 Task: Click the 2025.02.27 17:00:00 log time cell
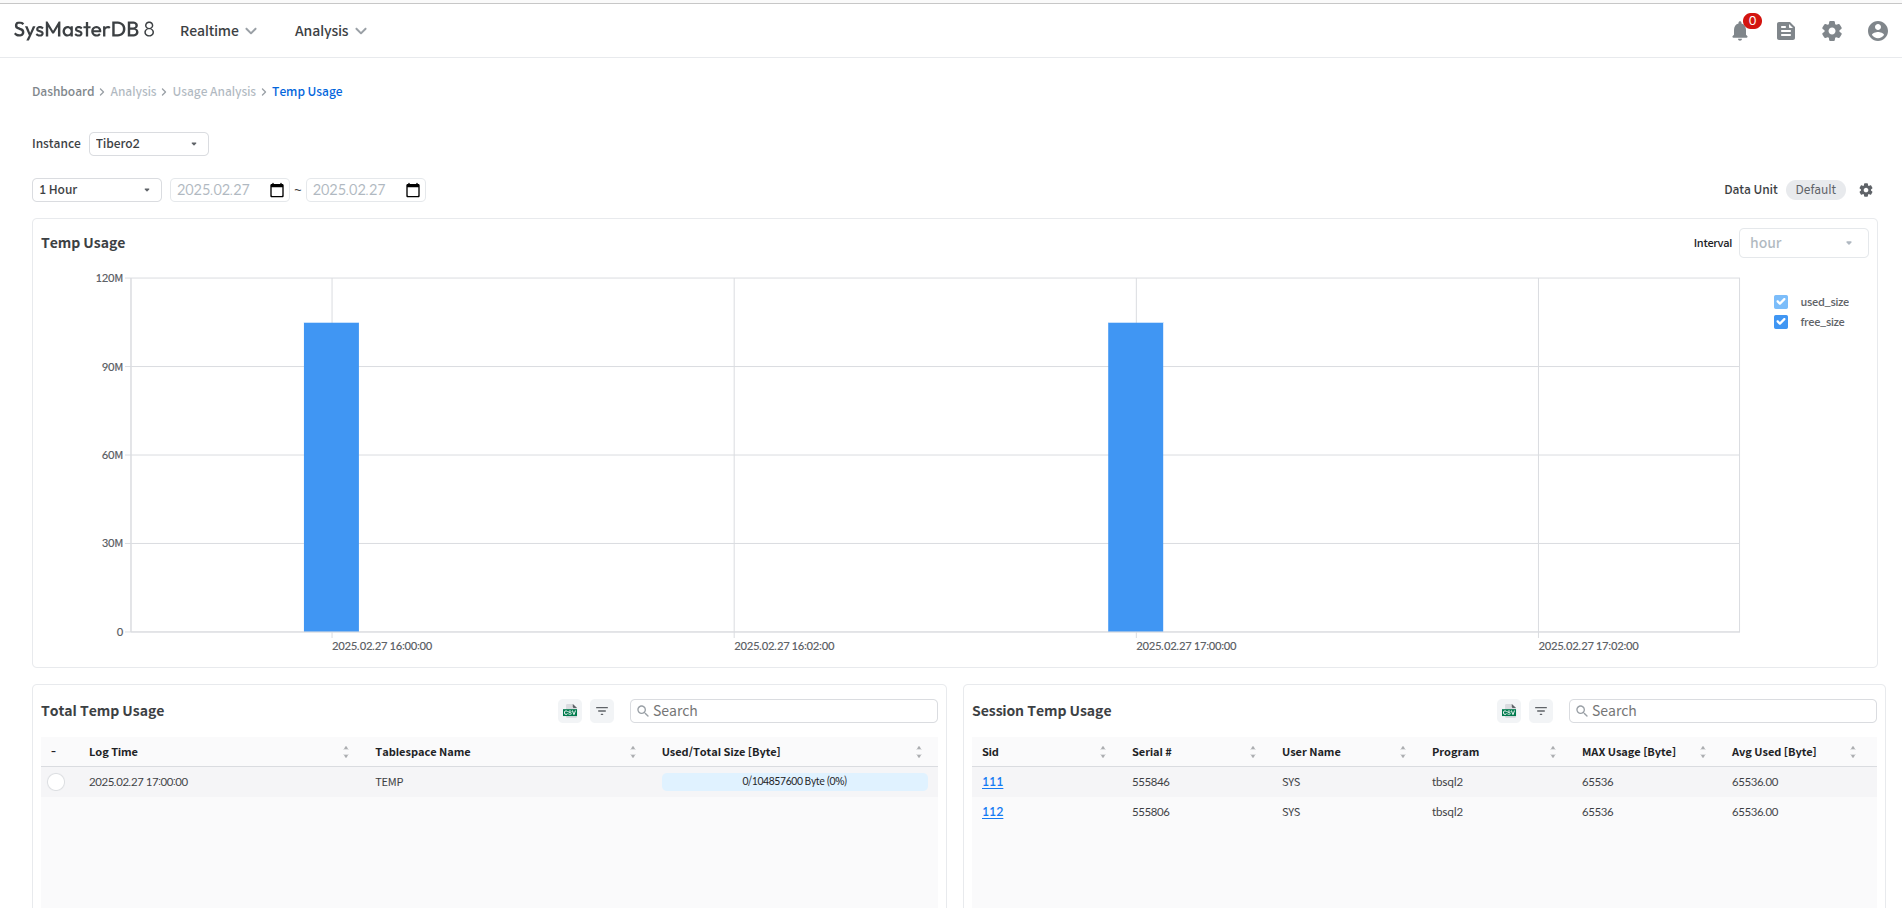point(138,782)
